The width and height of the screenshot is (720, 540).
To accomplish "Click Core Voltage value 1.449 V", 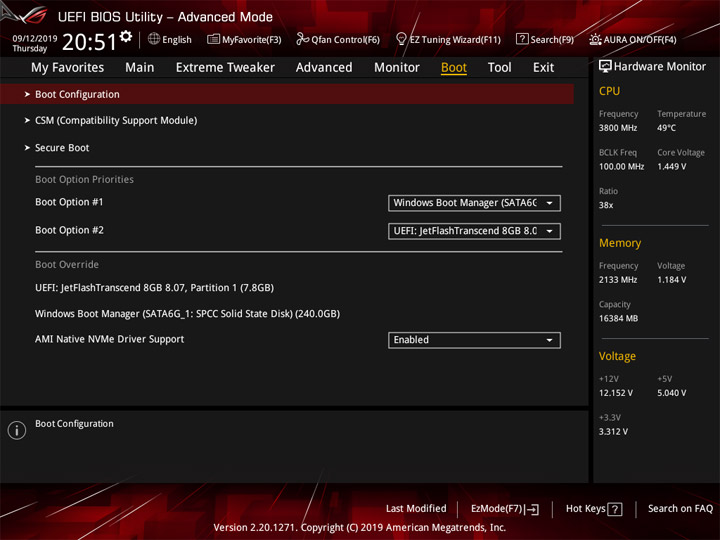I will pos(671,167).
